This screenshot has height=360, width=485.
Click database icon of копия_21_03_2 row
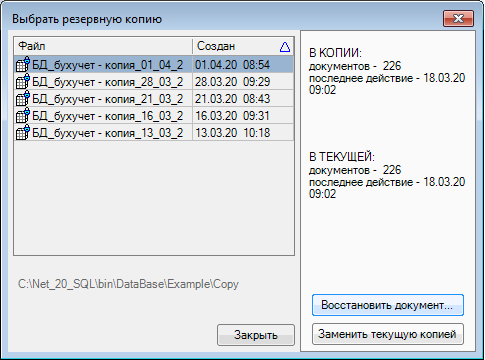click(x=23, y=98)
